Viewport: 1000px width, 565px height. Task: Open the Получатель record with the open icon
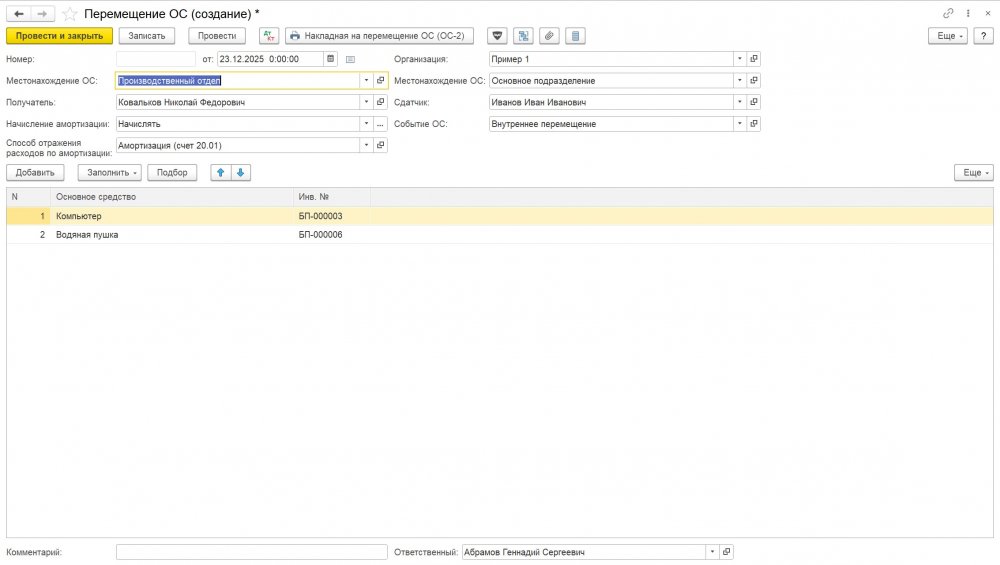click(x=381, y=102)
